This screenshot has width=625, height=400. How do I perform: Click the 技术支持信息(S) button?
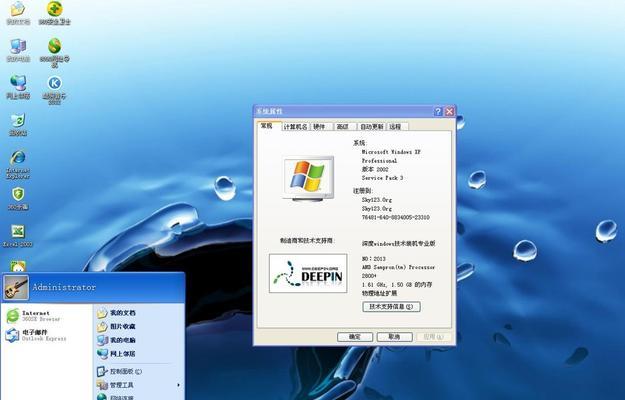pos(391,307)
